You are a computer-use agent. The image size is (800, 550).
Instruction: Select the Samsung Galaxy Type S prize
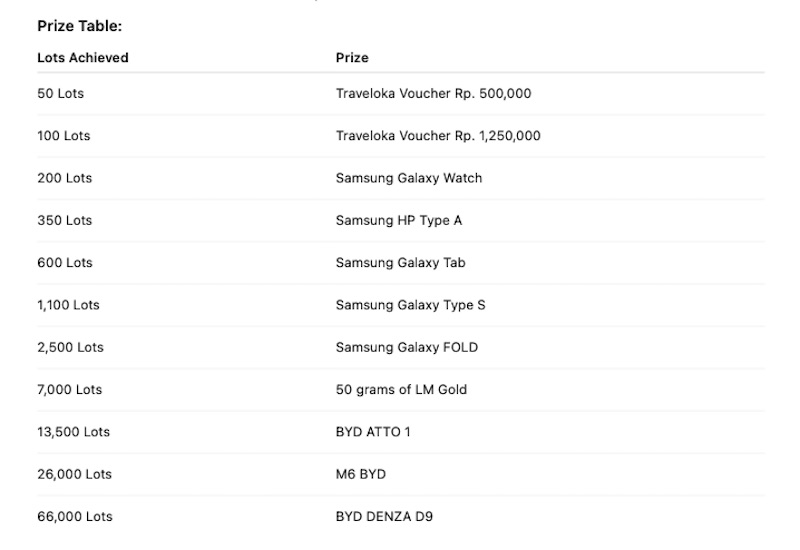coord(411,305)
